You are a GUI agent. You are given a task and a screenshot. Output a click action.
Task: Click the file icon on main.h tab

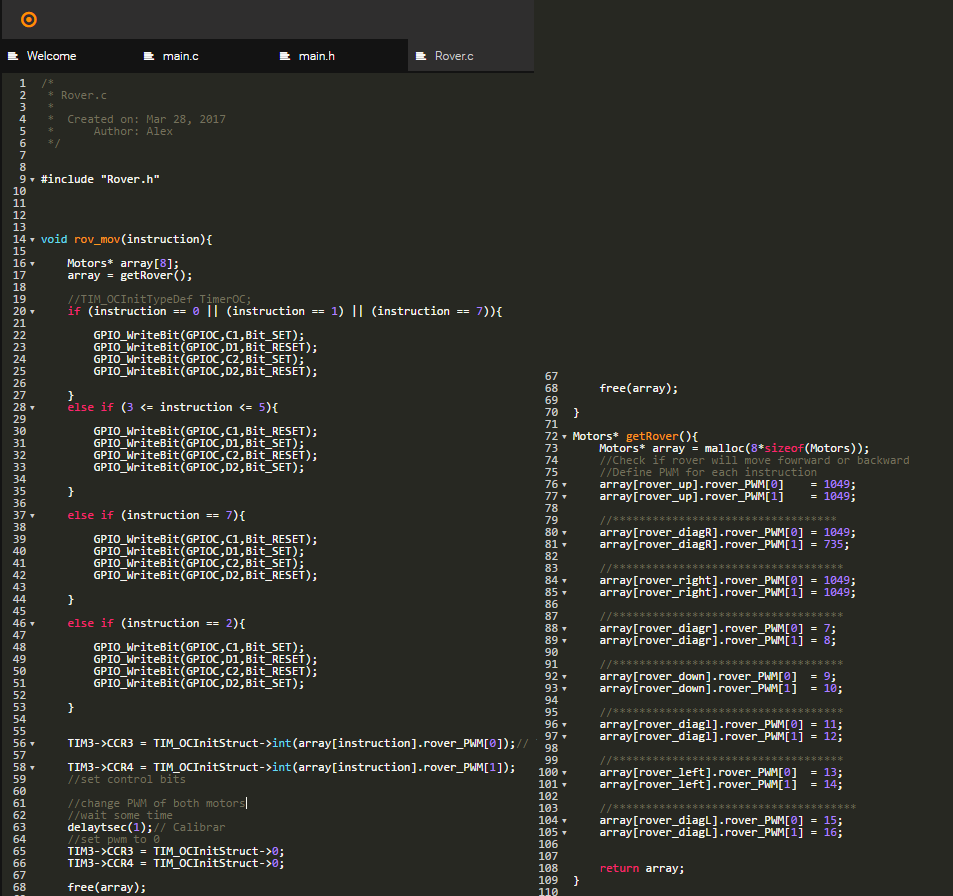click(286, 56)
